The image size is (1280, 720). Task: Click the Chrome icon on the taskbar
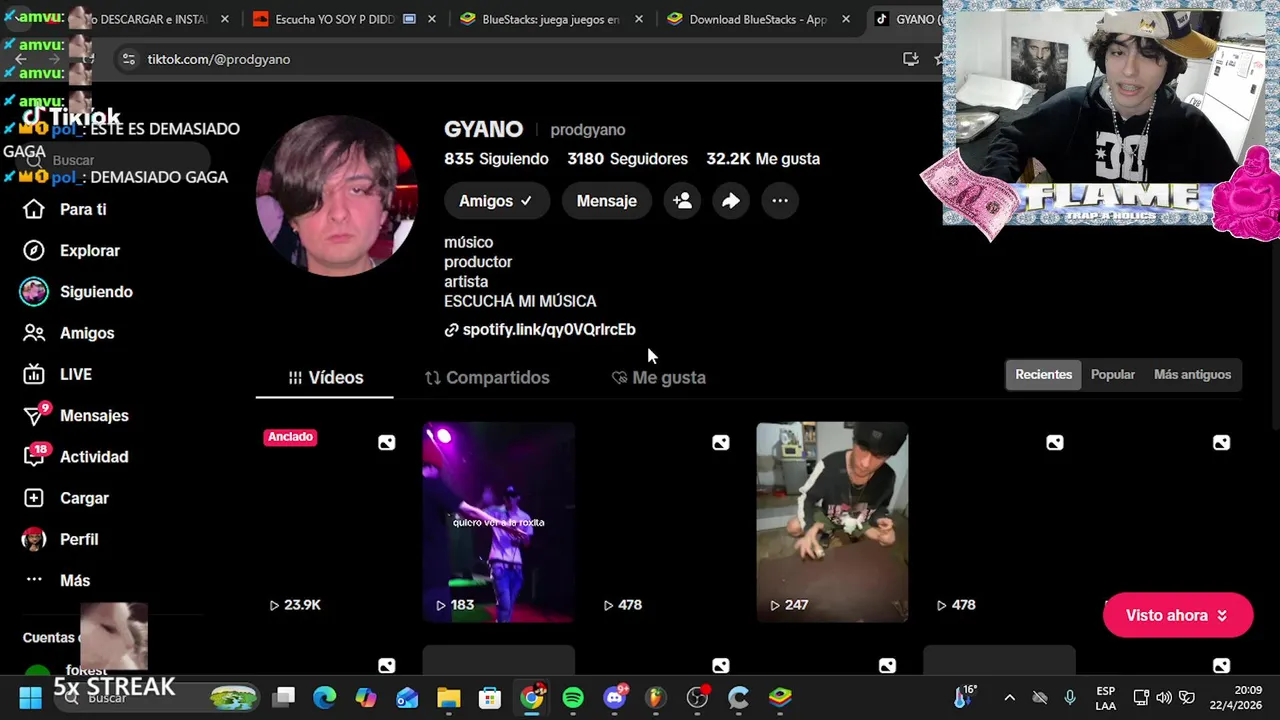point(532,698)
